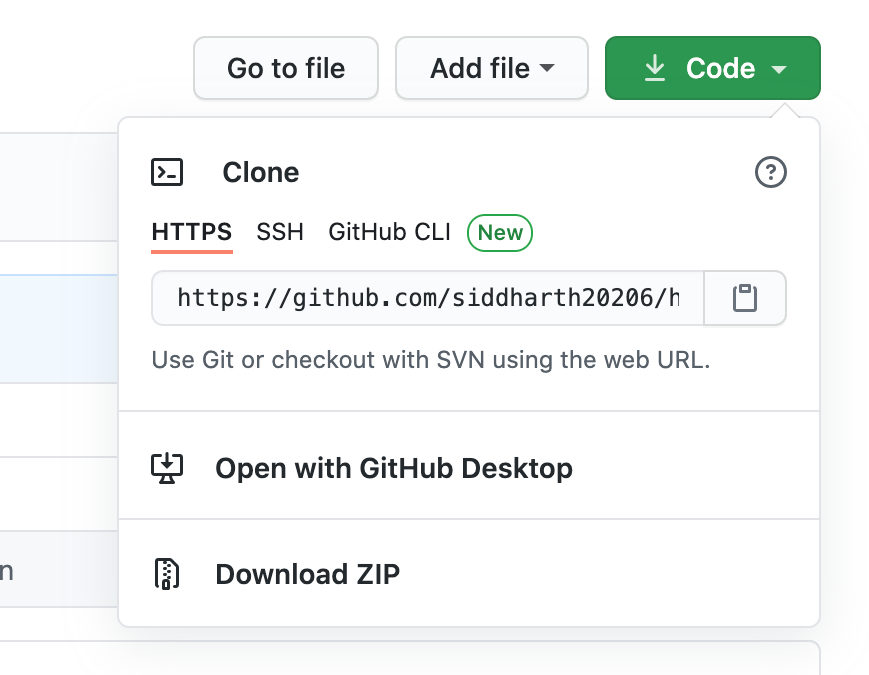Click the text 'Use Git or checkout with SVN'
Screen dimensions: 869x675
click(318, 360)
